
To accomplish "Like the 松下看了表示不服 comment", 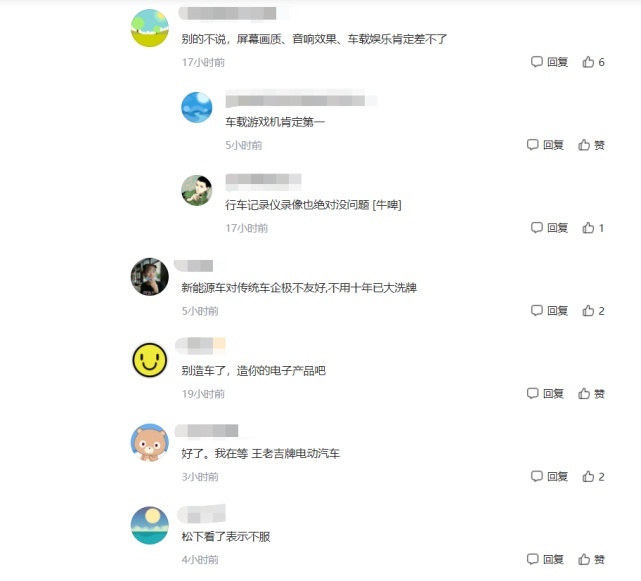I will coord(591,559).
